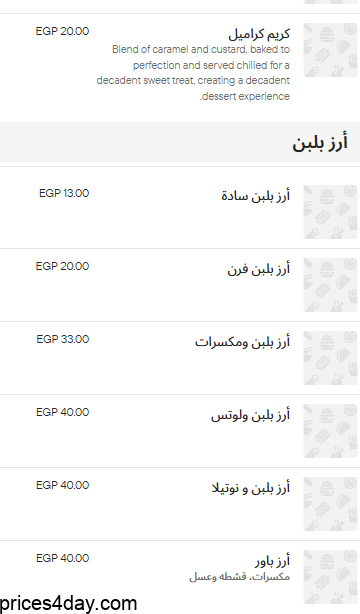Image resolution: width=360 pixels, height=614 pixels.
Task: Open the أرز بلبن ولوتس image icon
Action: point(330,431)
